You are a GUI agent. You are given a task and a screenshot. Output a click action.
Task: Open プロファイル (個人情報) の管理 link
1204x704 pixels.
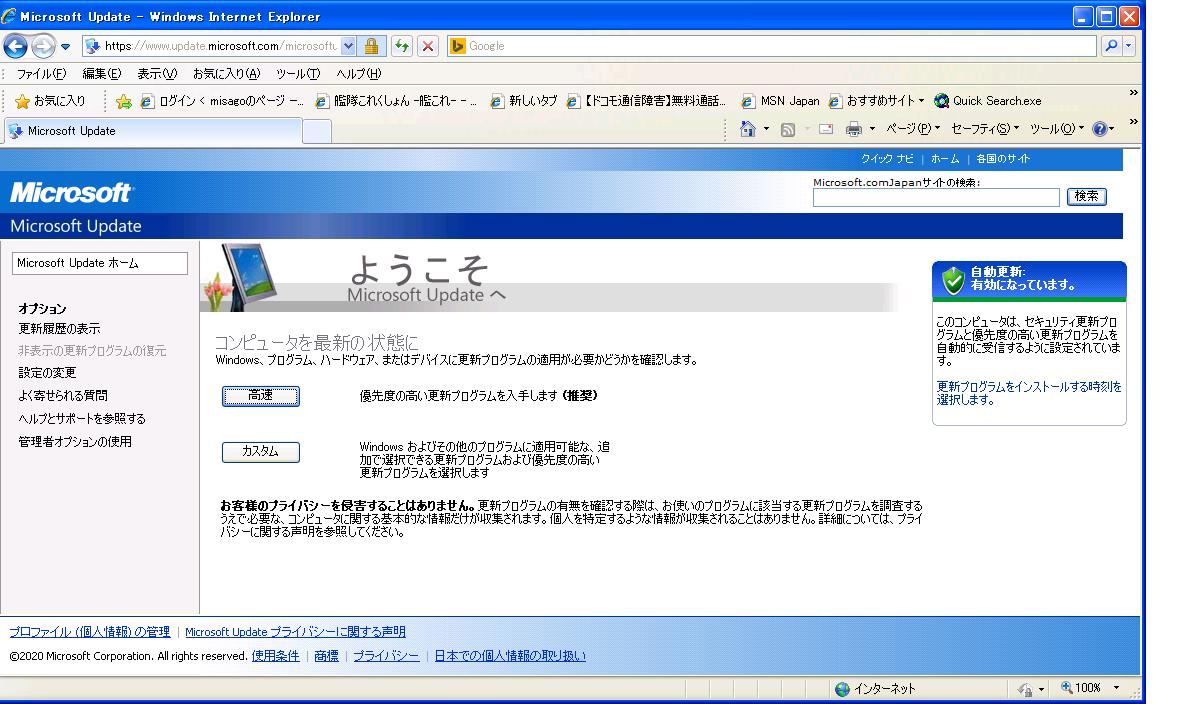click(89, 632)
